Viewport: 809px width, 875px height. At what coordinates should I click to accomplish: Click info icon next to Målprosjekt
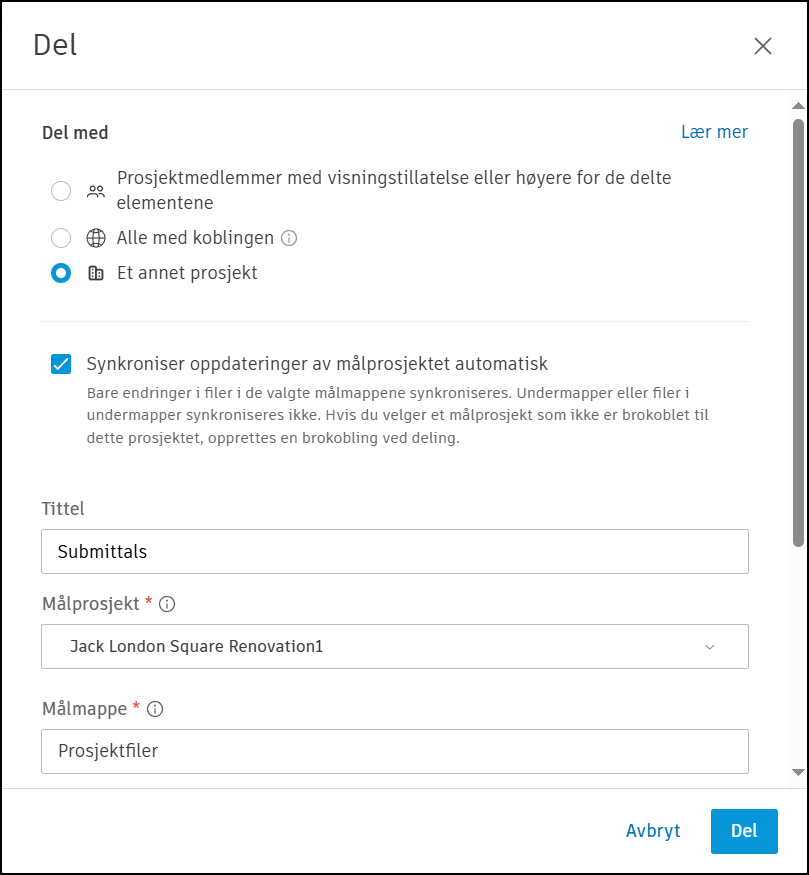167,604
